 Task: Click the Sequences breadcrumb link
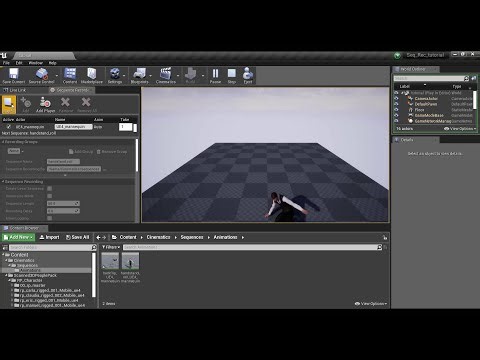pos(192,237)
